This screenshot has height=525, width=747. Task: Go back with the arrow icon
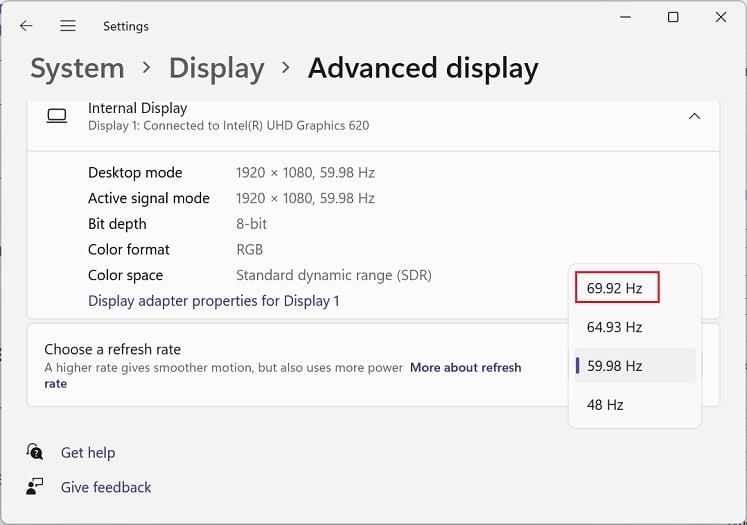pyautogui.click(x=26, y=25)
